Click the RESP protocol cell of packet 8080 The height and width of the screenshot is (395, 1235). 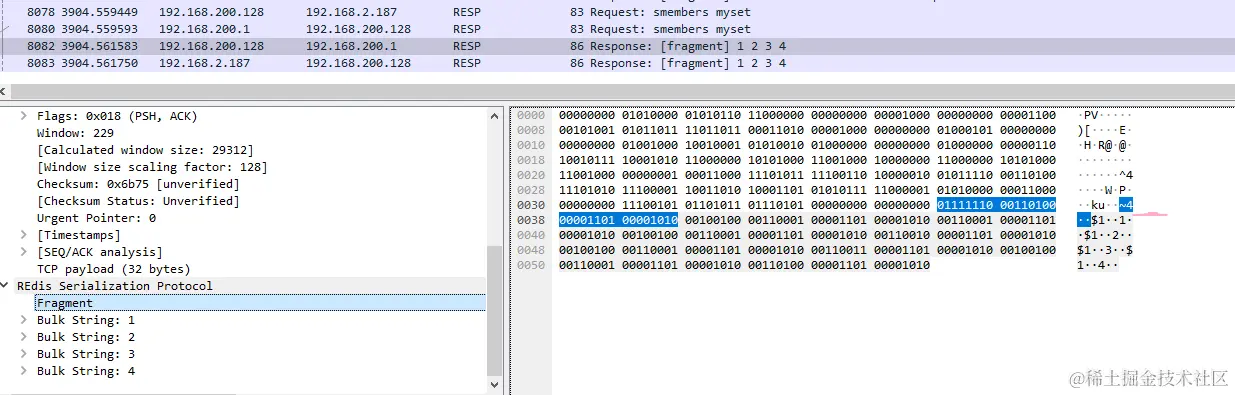click(467, 29)
